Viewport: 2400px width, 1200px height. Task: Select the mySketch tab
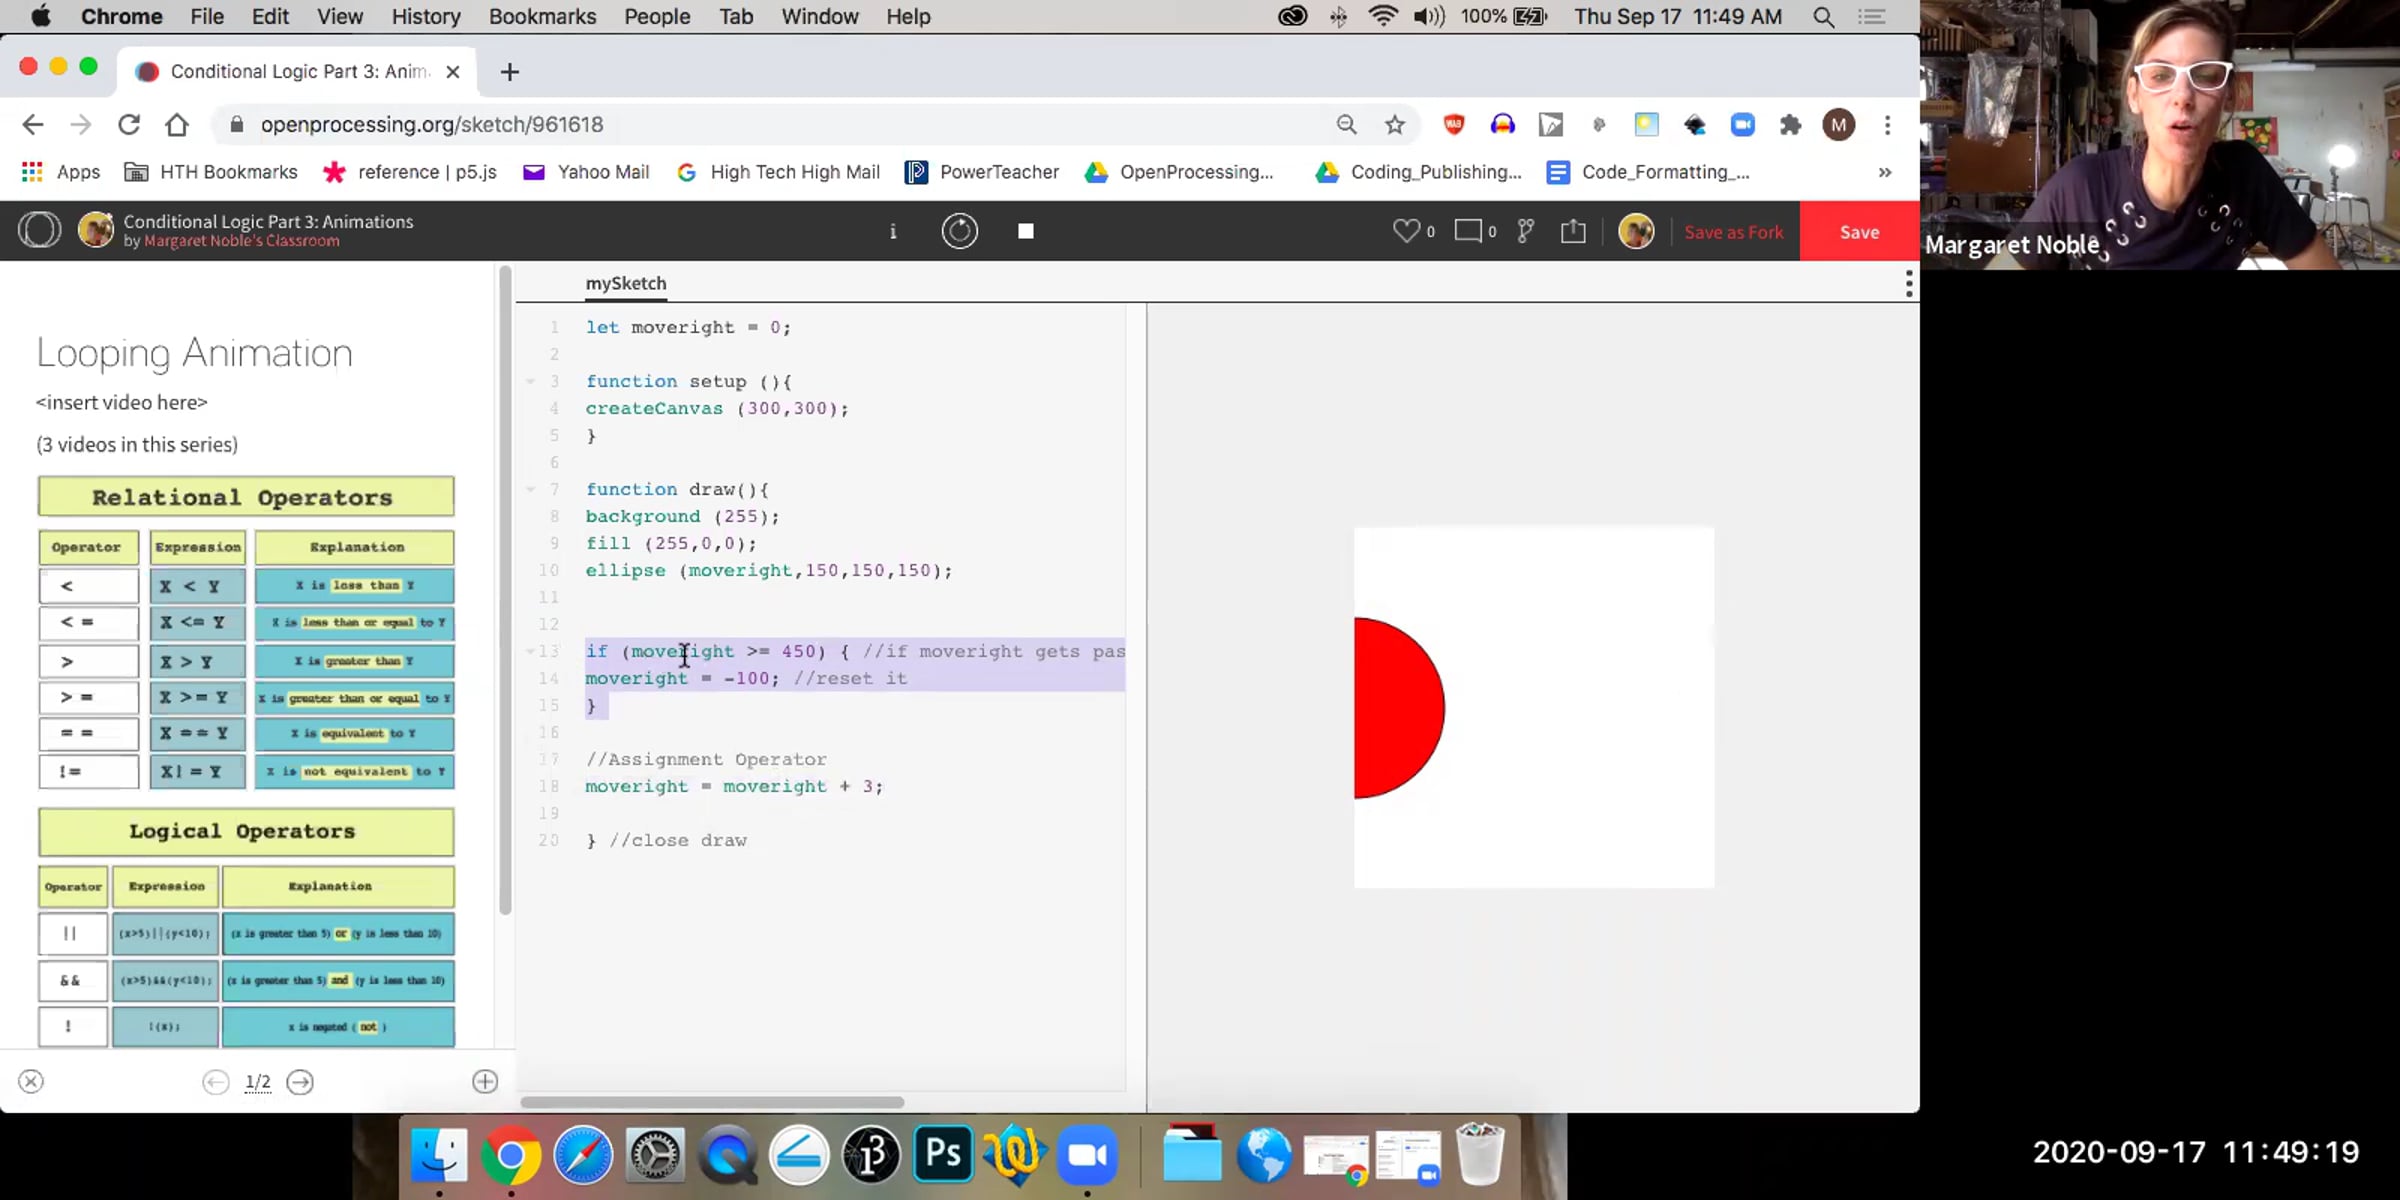point(625,283)
